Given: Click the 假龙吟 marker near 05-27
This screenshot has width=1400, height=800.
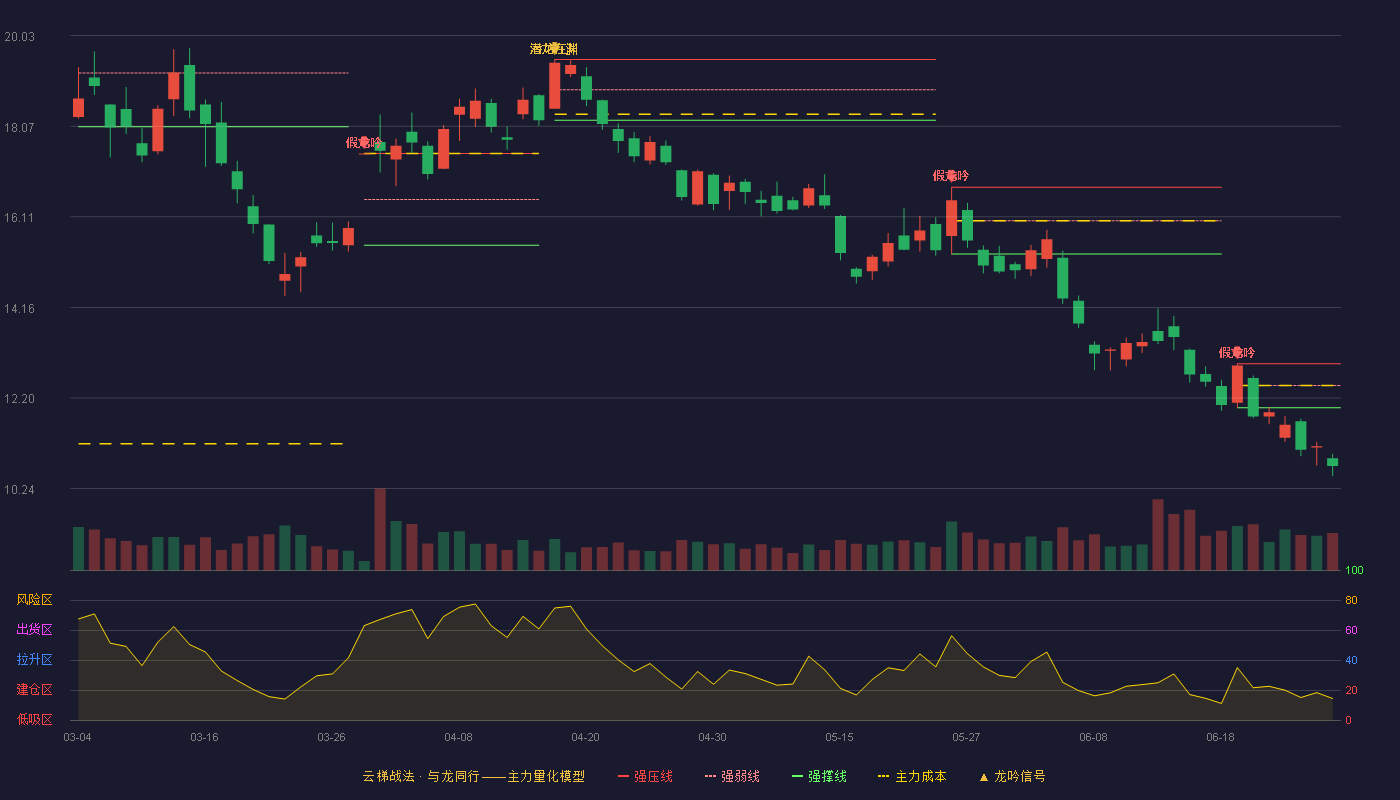Looking at the screenshot, I should point(951,175).
